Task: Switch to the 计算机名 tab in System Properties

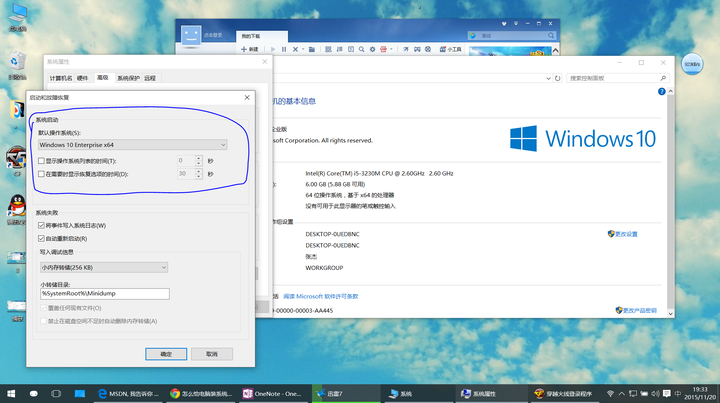Action: 61,78
